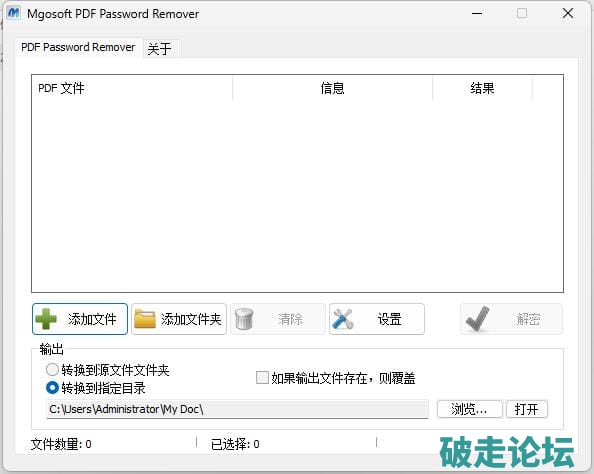
Task: Switch to the 关于 tab
Action: 159,48
